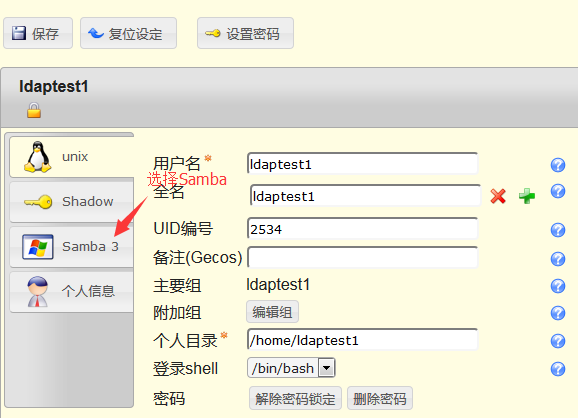Screen dimensions: 578x418
Task: Click the 复位设定 reset button
Action: 128,33
